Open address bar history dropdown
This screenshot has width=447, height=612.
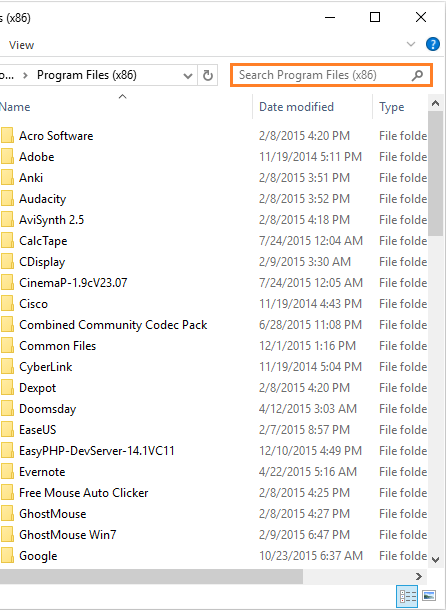tap(188, 75)
